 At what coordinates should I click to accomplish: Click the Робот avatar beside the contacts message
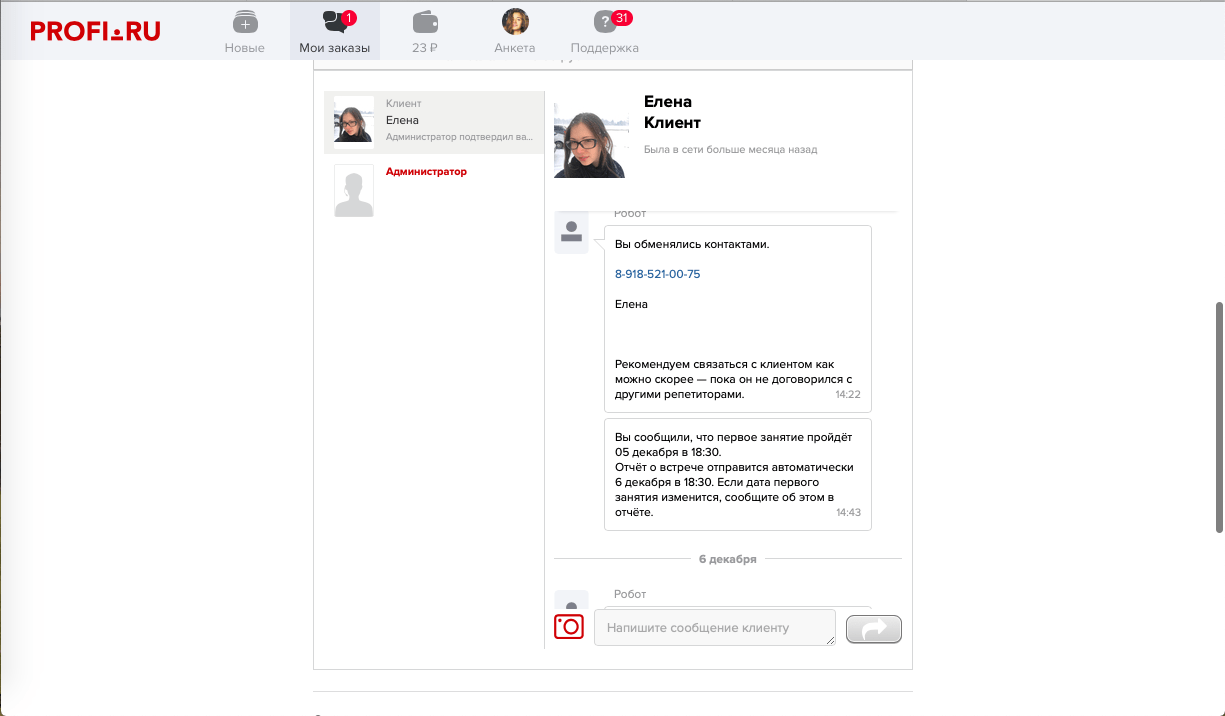[571, 233]
